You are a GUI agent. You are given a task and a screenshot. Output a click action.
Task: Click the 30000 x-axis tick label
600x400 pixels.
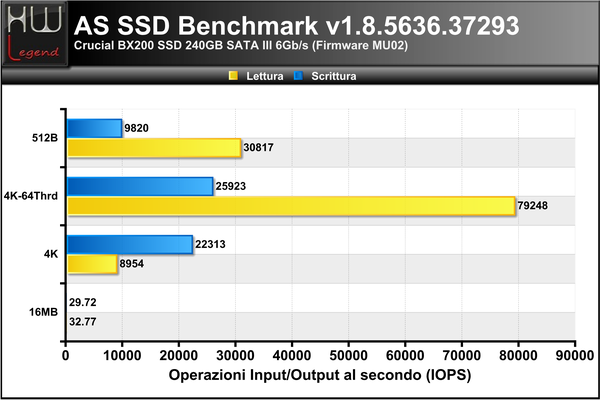tap(235, 356)
